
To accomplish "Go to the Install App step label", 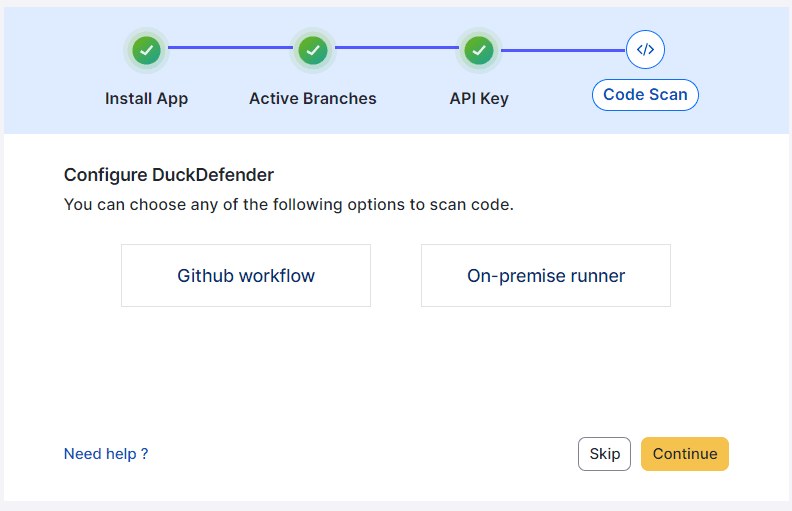I will [146, 98].
